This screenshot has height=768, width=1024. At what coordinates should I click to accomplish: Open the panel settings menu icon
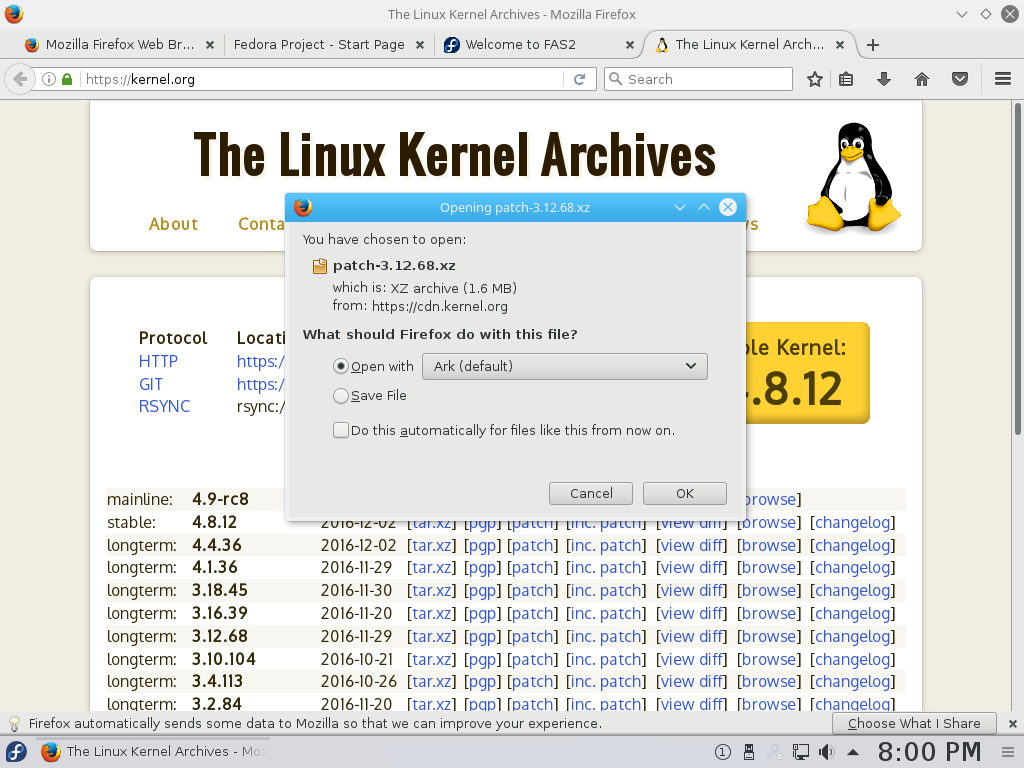click(x=1008, y=752)
